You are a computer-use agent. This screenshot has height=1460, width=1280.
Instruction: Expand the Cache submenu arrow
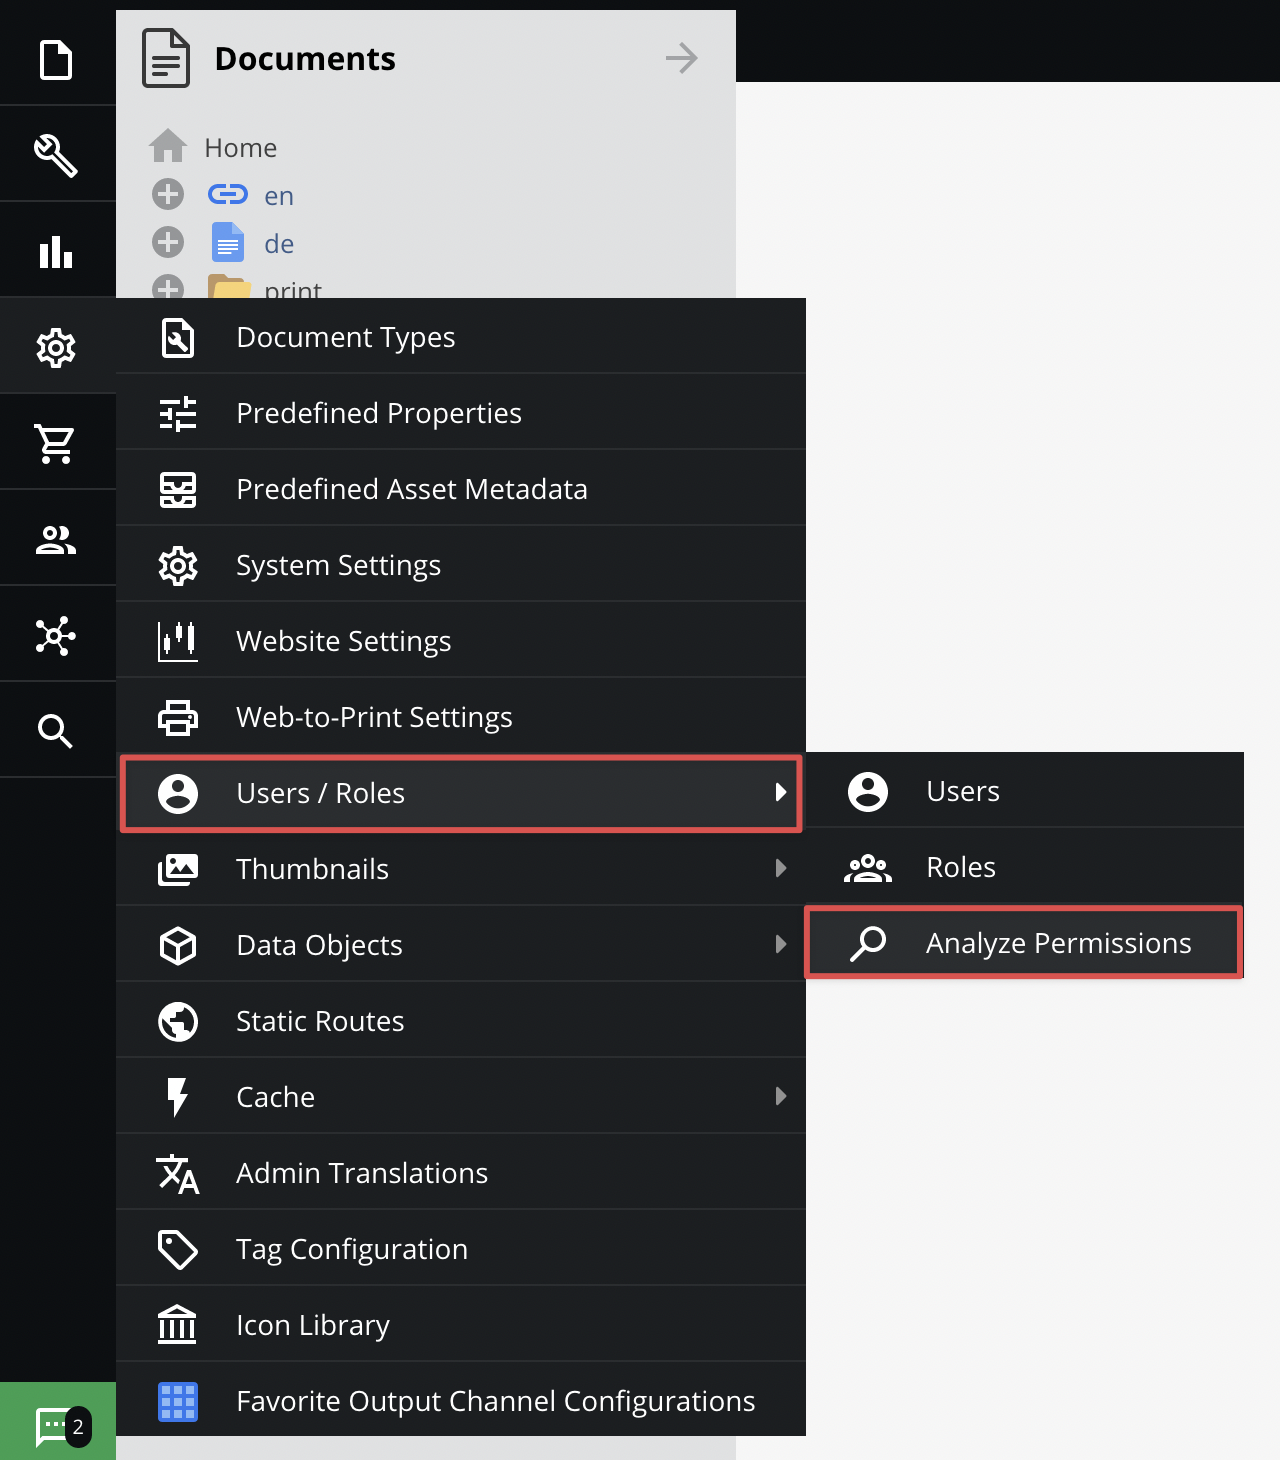tap(780, 1096)
